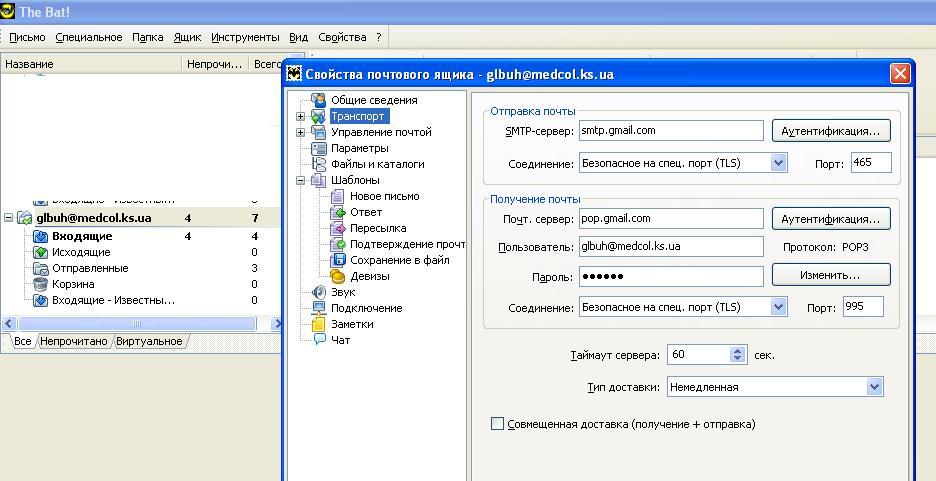Collapse the Шаблоны tree node
936x481 pixels.
[301, 180]
